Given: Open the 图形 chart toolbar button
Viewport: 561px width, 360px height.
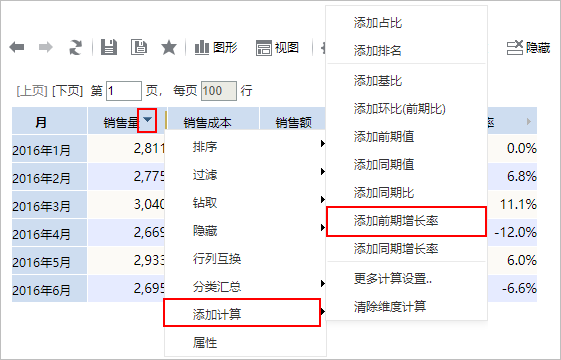Looking at the screenshot, I should pos(216,47).
